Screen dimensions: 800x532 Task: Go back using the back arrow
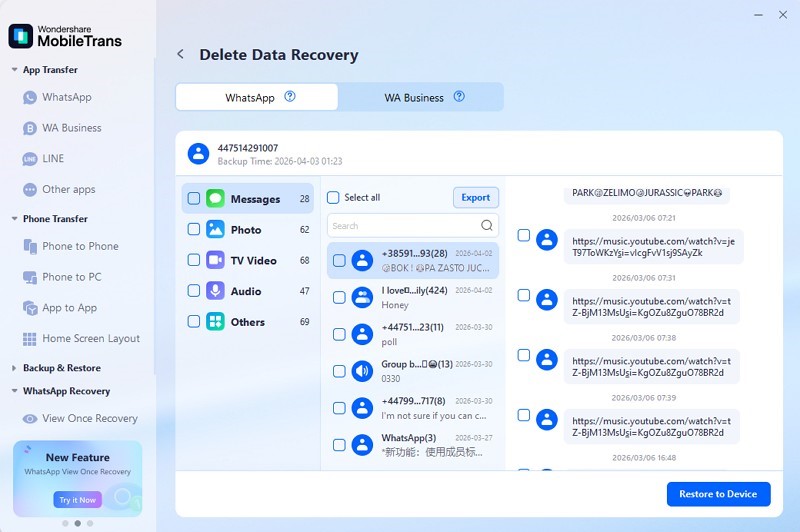pyautogui.click(x=180, y=55)
